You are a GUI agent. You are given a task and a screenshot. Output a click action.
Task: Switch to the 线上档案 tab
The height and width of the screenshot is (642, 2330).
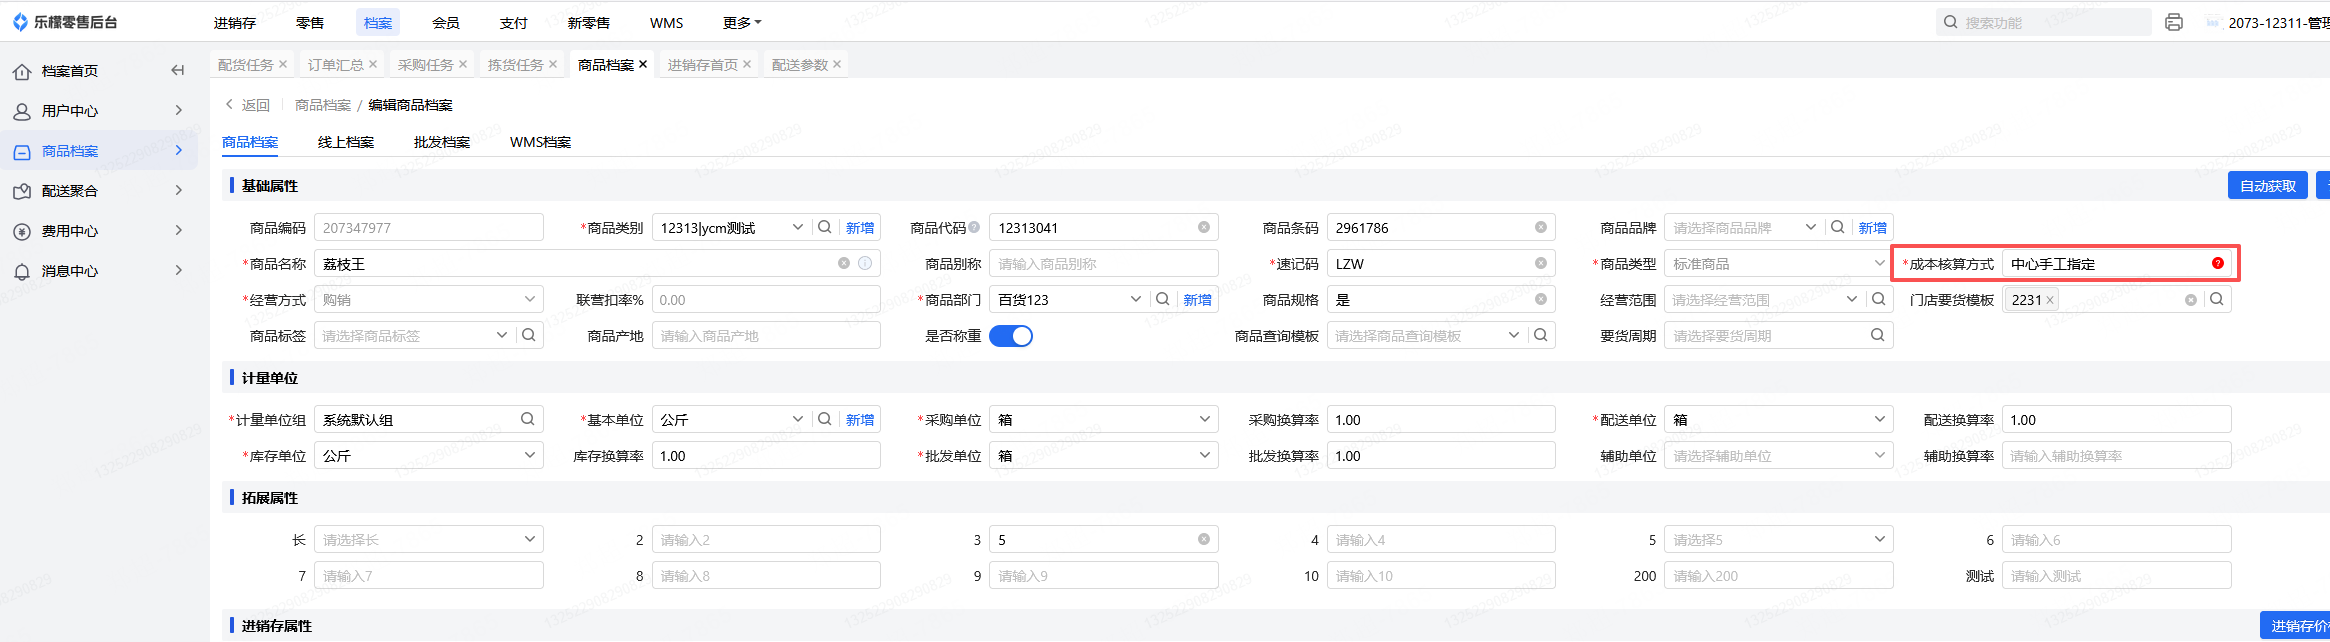click(346, 142)
